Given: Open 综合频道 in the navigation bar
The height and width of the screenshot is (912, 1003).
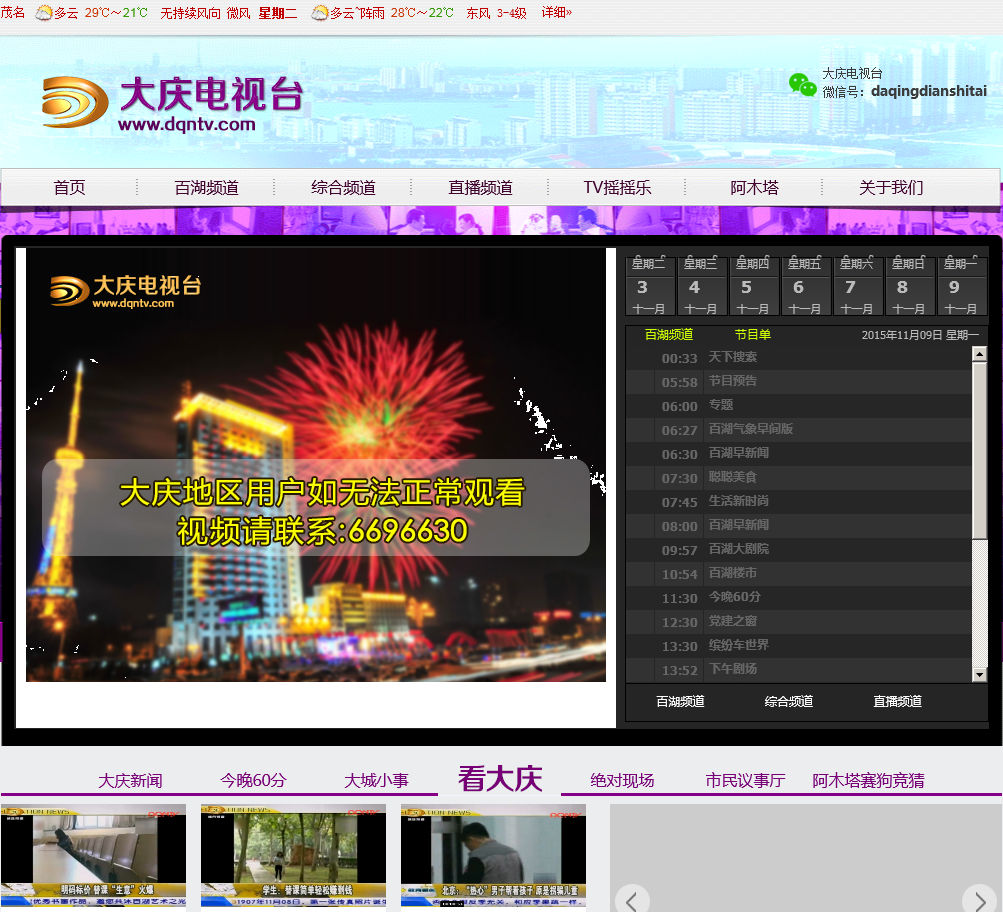Looking at the screenshot, I should [x=344, y=187].
